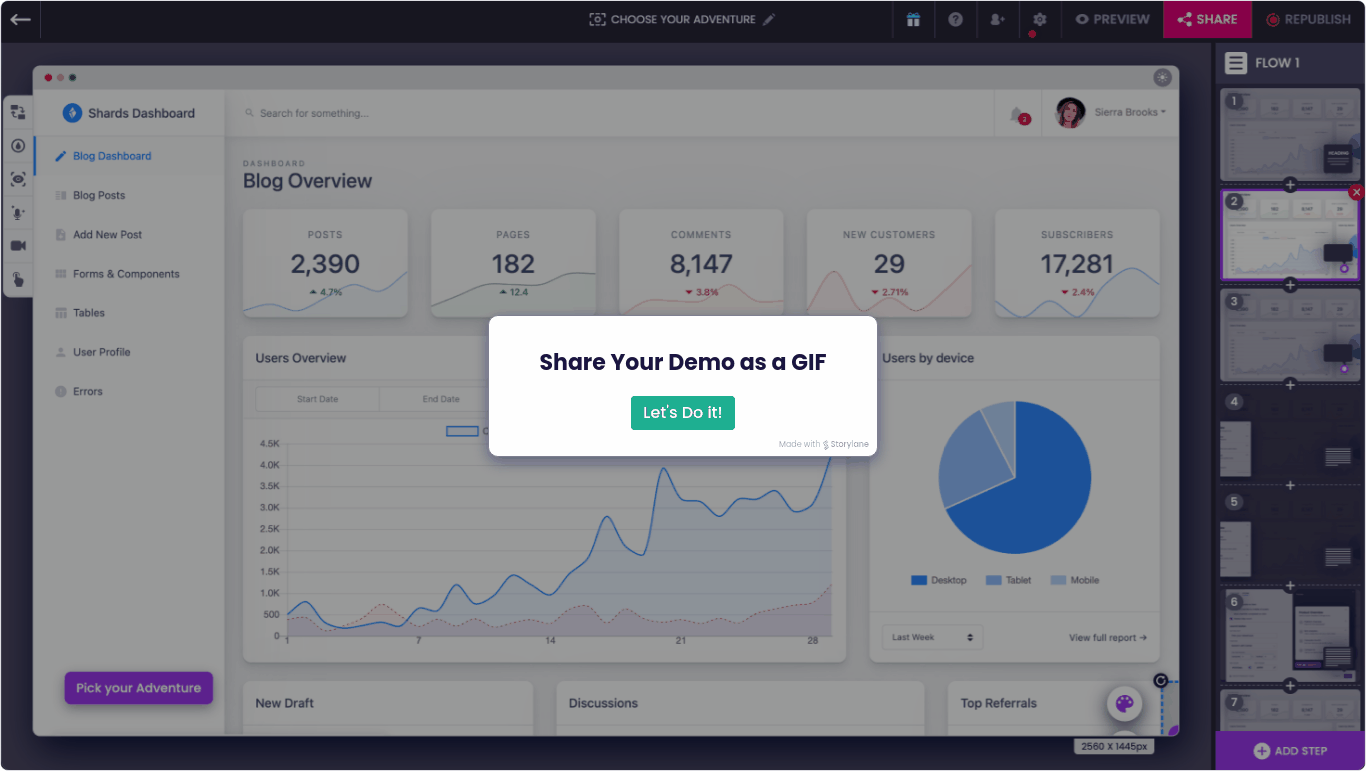Click the Share button

1207,19
